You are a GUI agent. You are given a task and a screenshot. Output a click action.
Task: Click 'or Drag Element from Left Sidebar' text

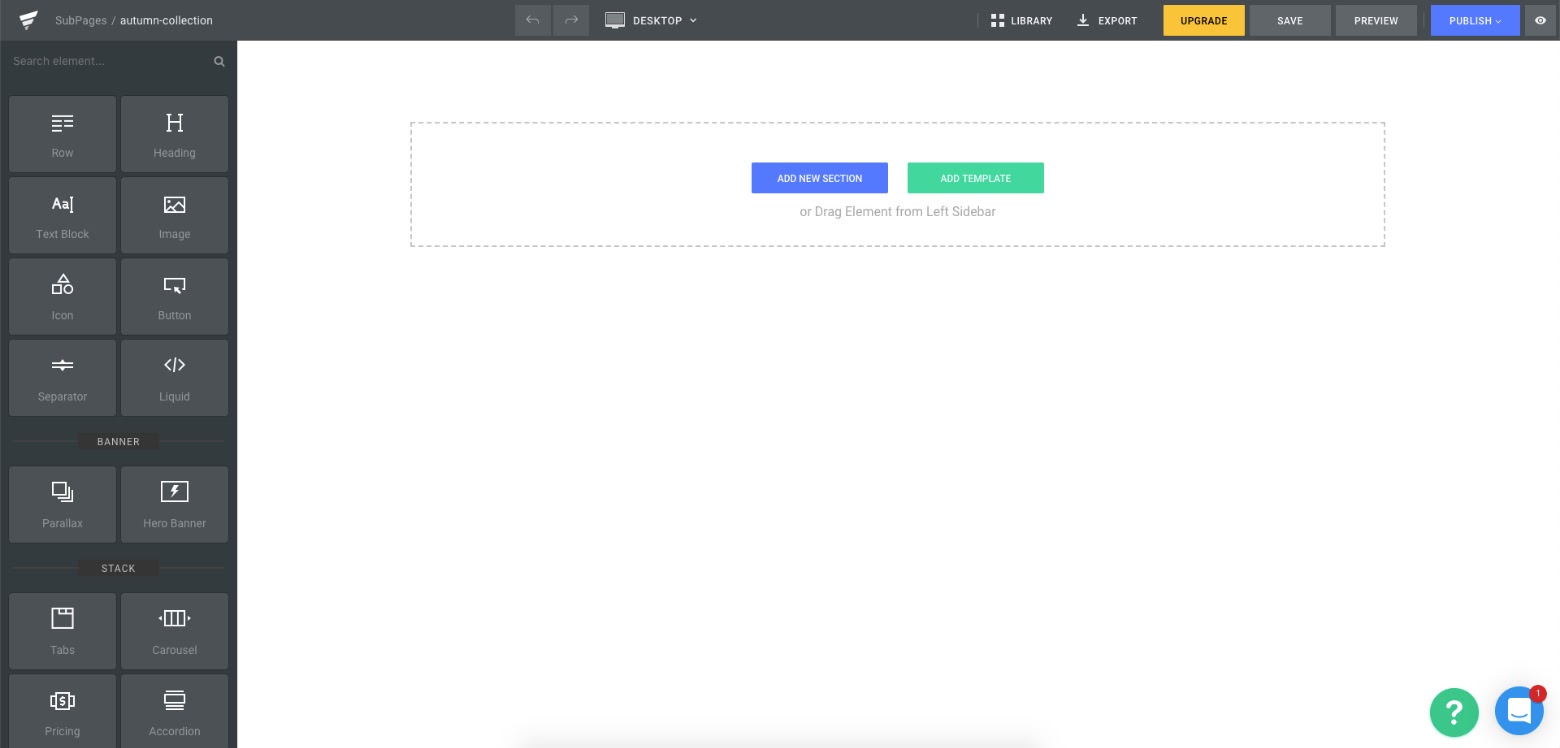(897, 211)
